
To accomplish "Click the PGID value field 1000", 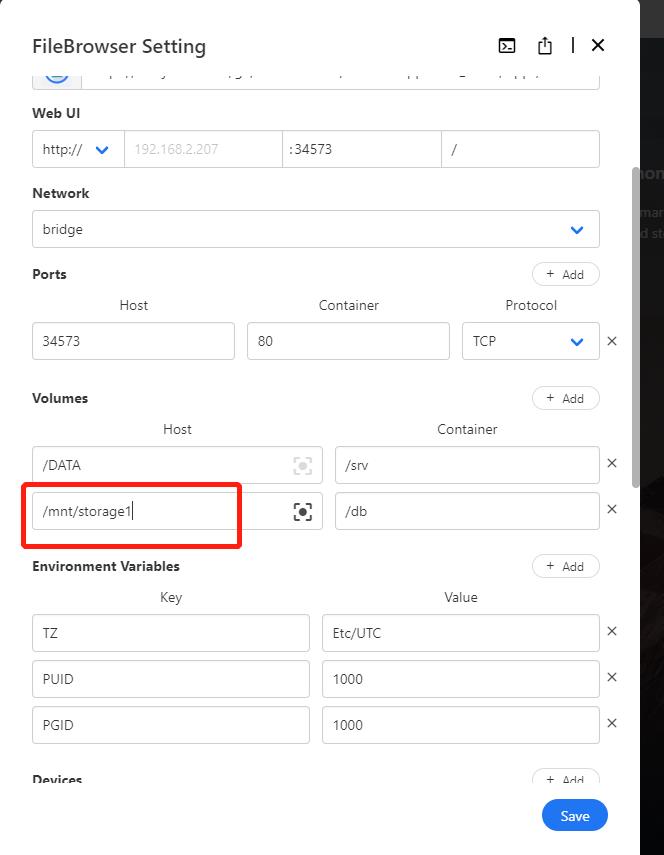I will point(461,725).
